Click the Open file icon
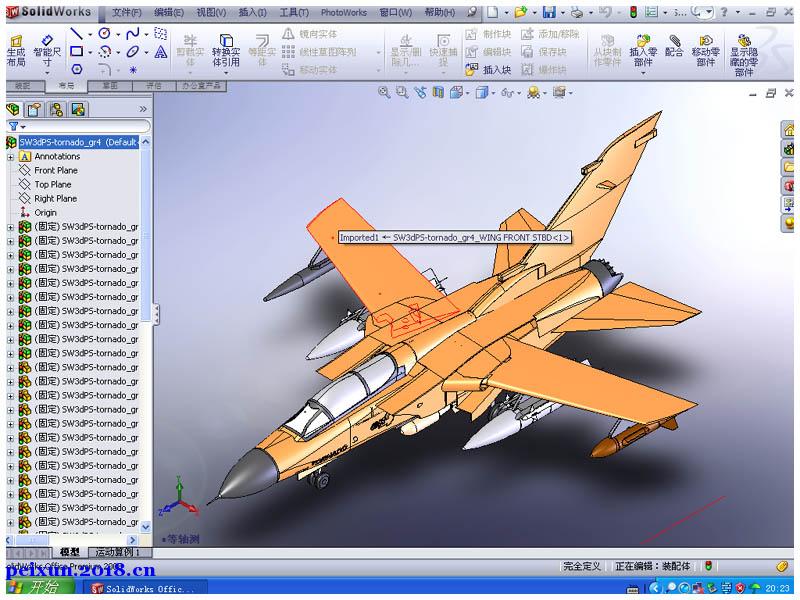 pyautogui.click(x=520, y=12)
